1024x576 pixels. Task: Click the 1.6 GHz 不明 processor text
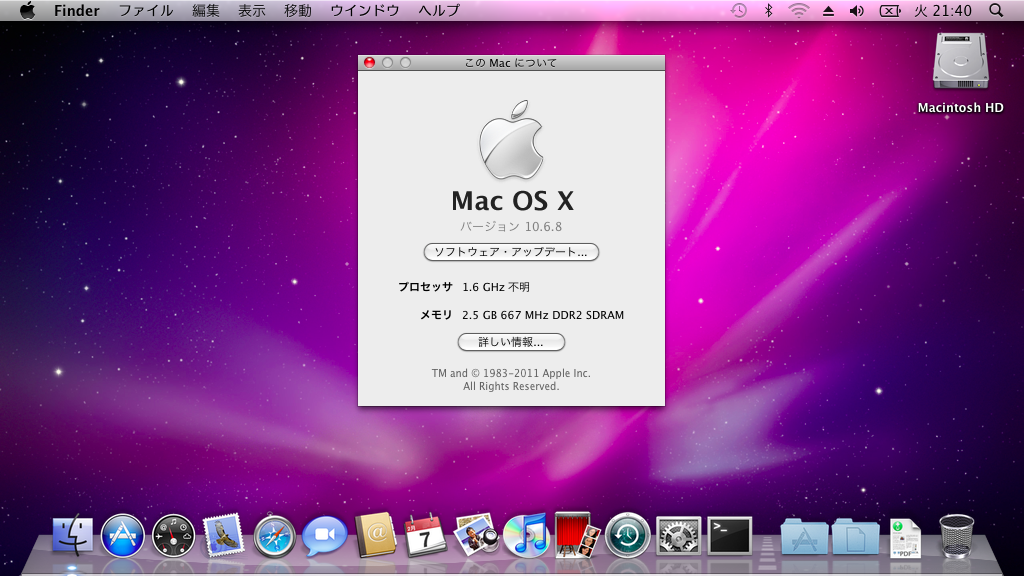click(x=496, y=287)
